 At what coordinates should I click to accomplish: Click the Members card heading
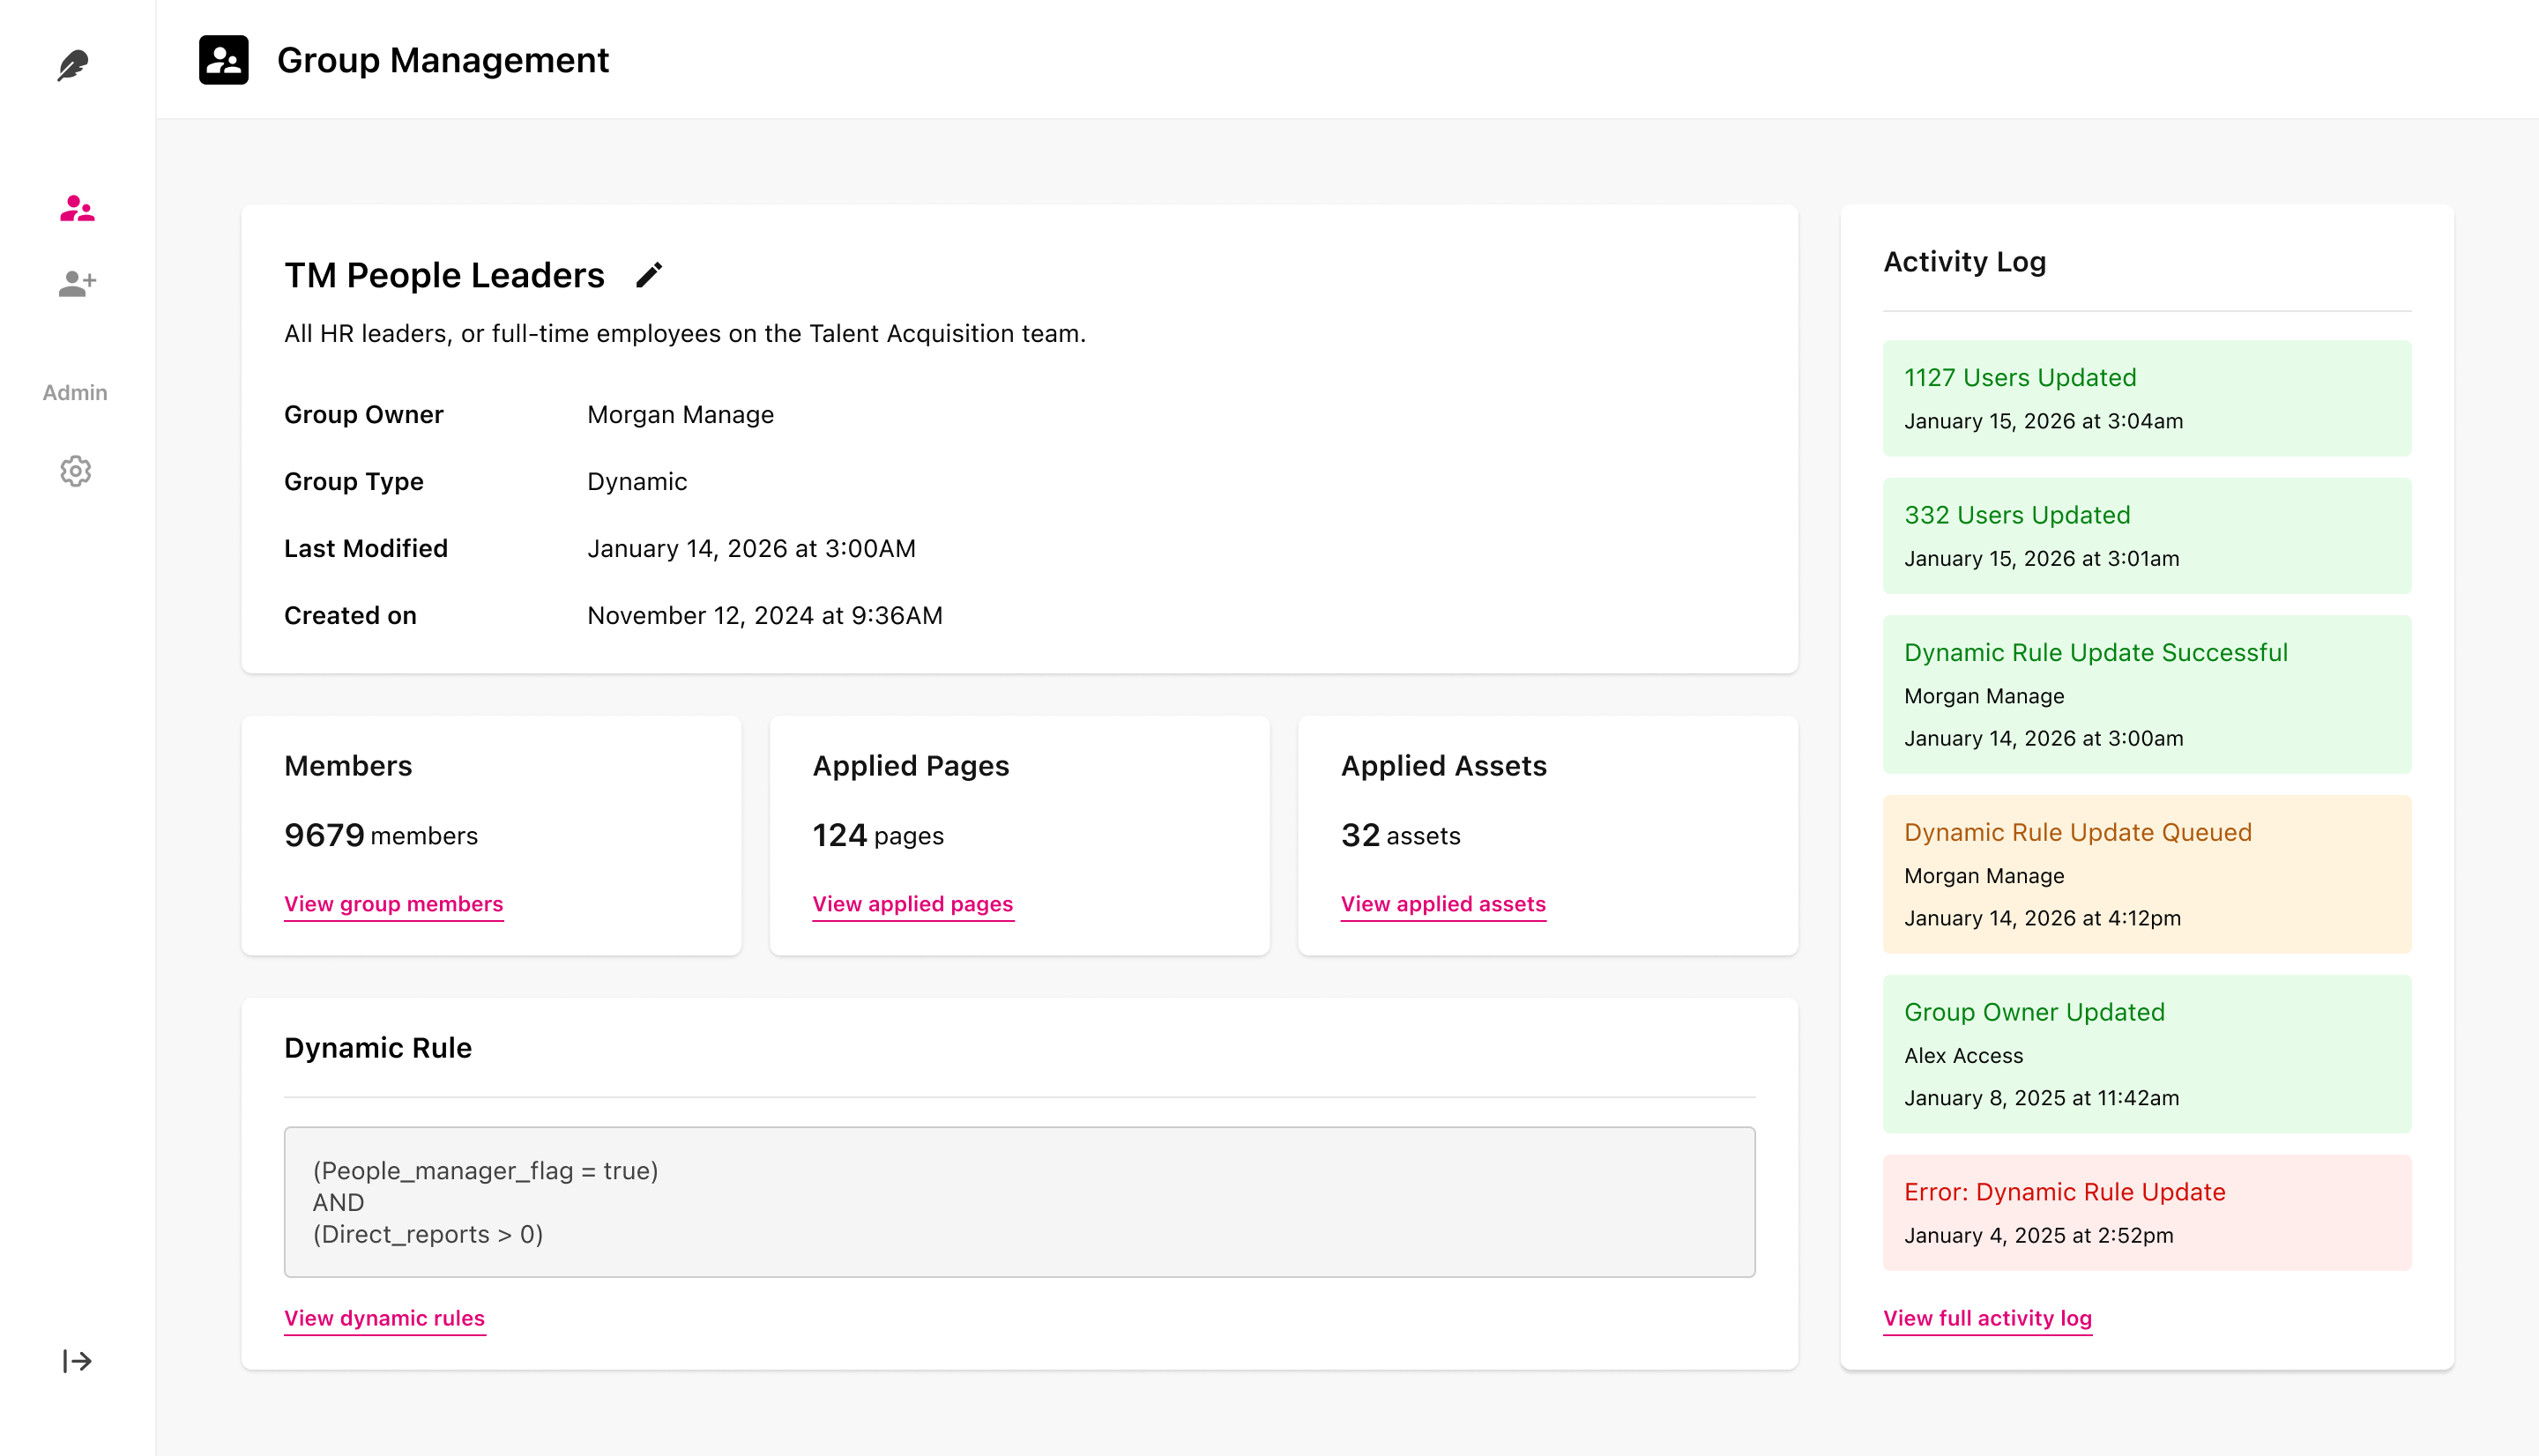click(x=348, y=766)
